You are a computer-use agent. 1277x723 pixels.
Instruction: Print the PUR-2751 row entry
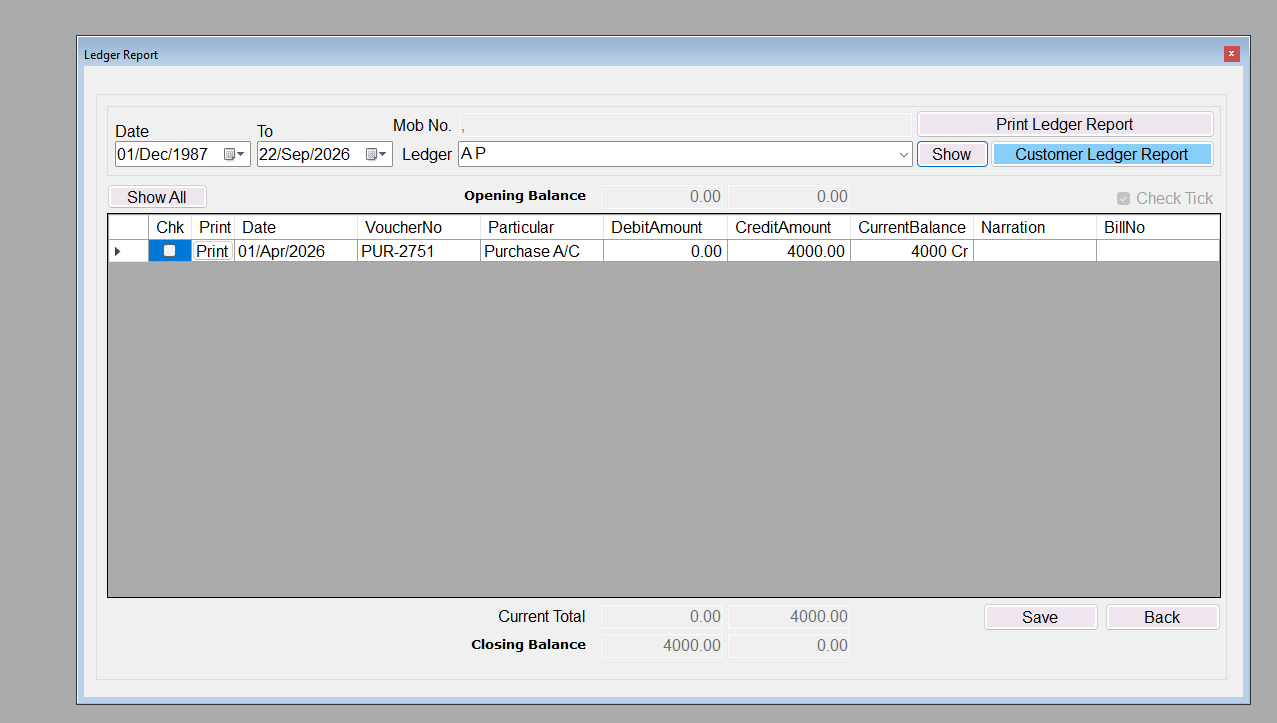212,251
